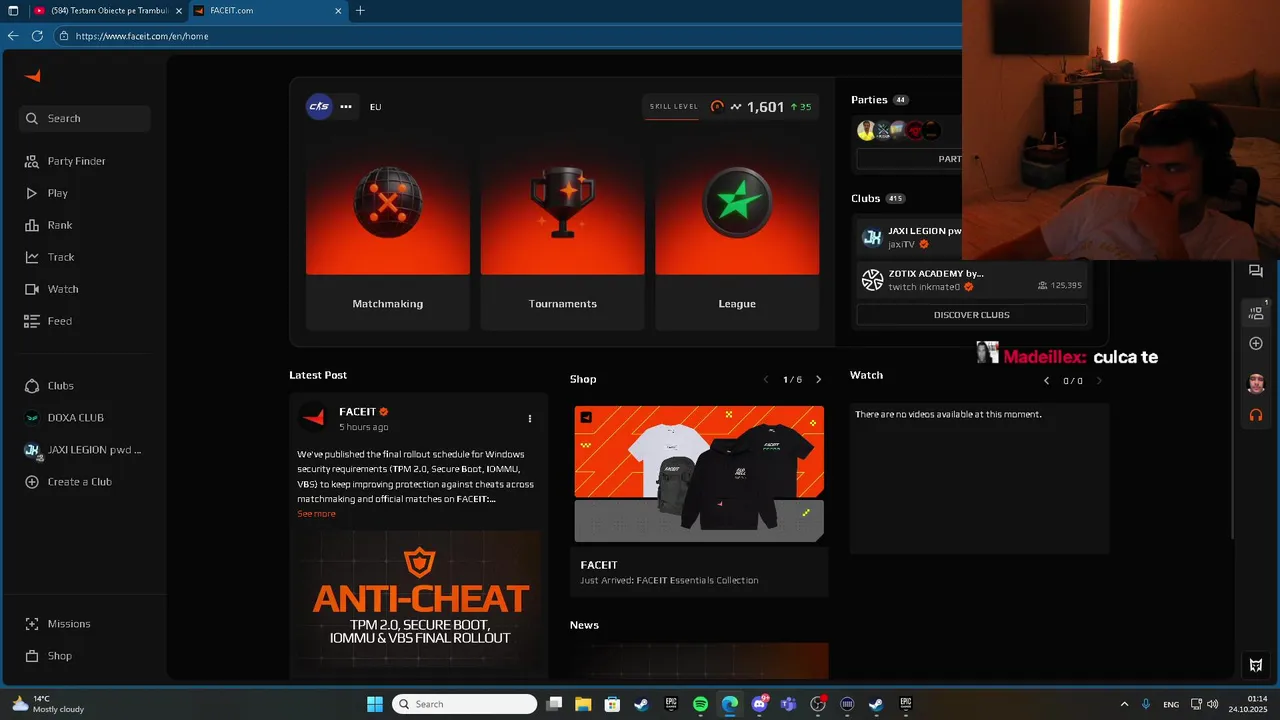Click the profile avatar on the right bar
This screenshot has width=1280, height=720.
coord(1256,383)
